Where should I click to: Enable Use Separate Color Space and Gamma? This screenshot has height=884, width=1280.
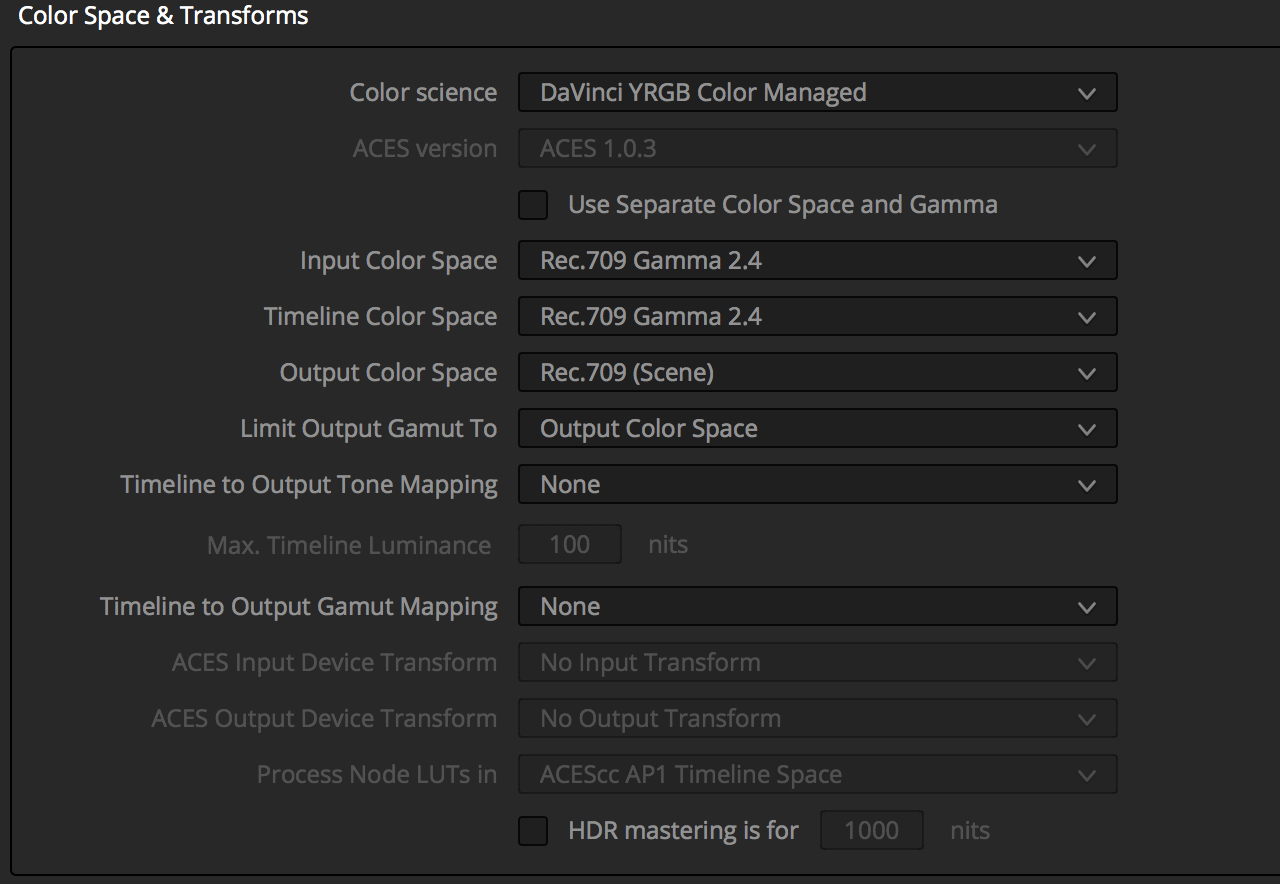click(x=533, y=205)
